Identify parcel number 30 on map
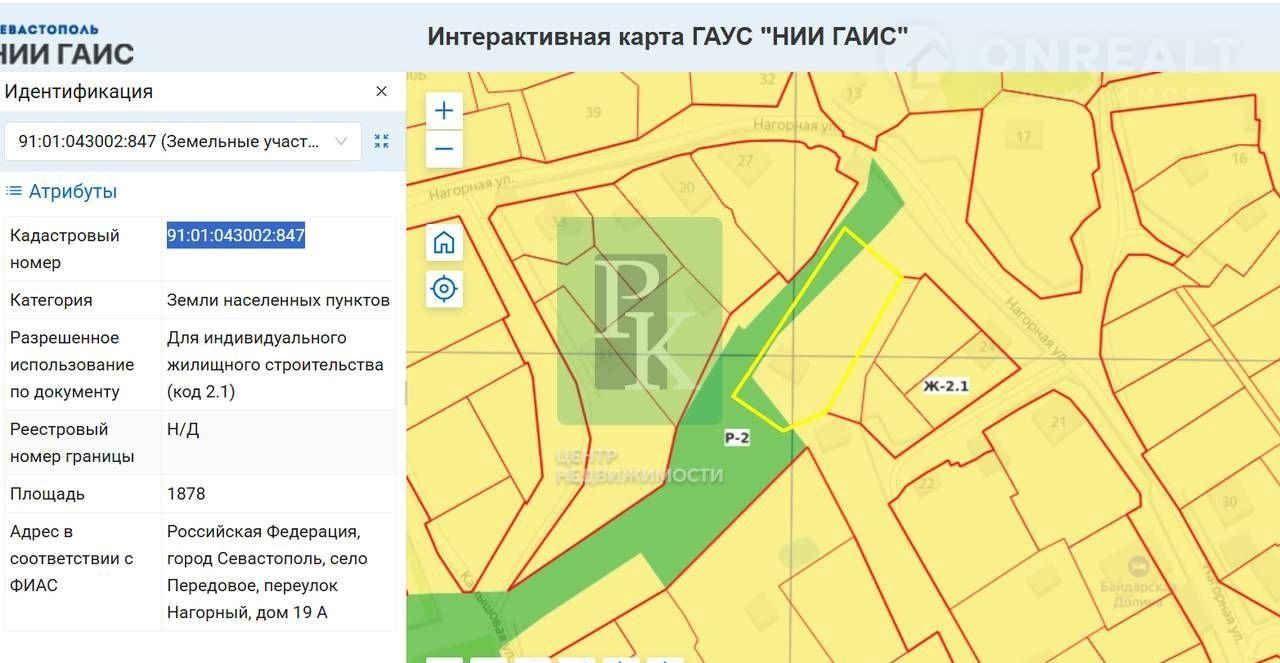Viewport: 1280px width, 663px height. click(1229, 501)
